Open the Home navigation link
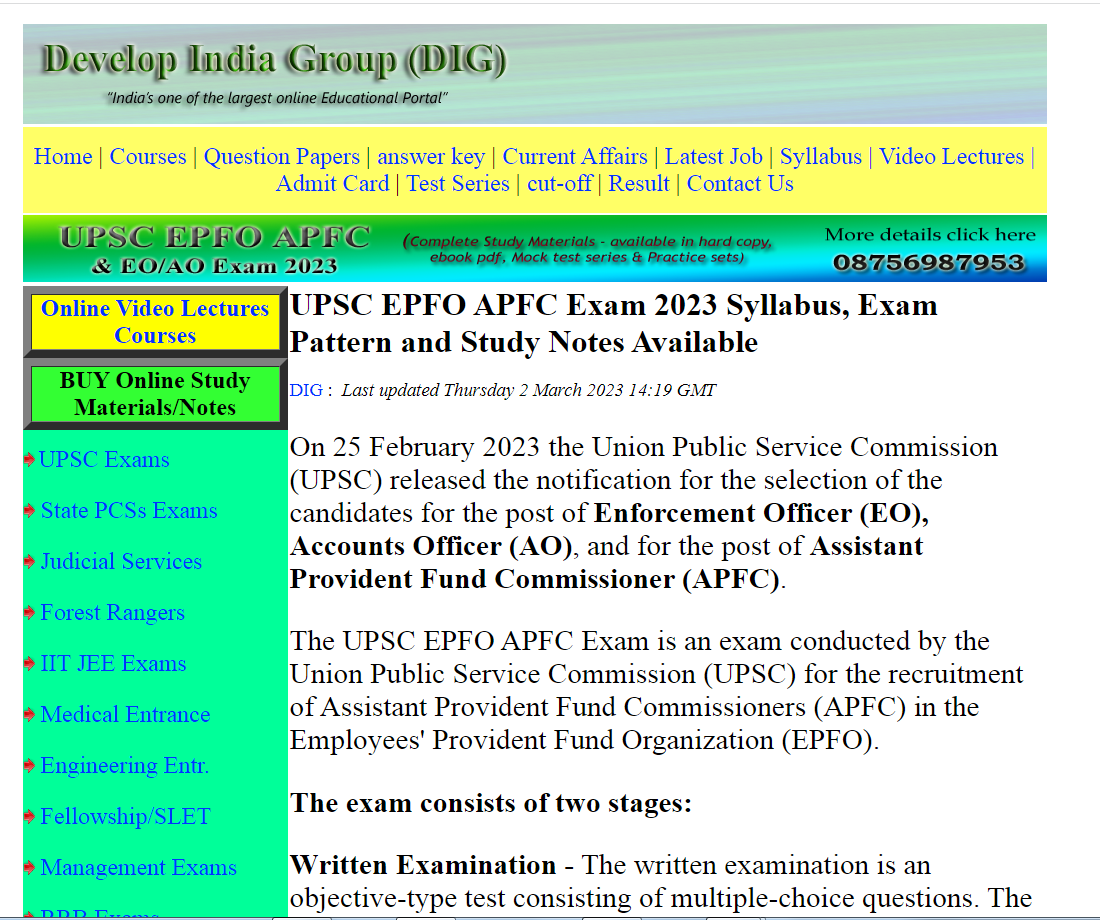Screen dimensions: 1100x920 63,156
